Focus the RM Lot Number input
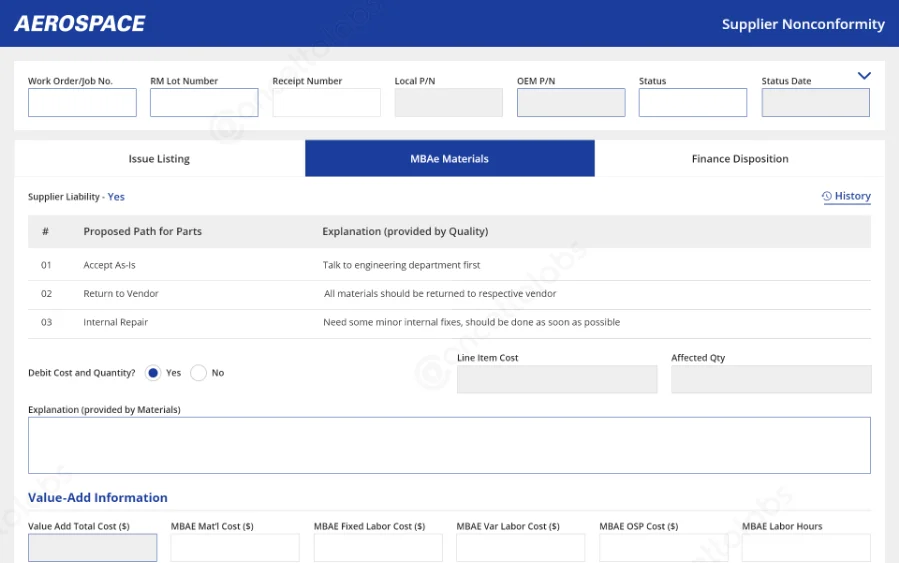This screenshot has width=899, height=563. 204,103
